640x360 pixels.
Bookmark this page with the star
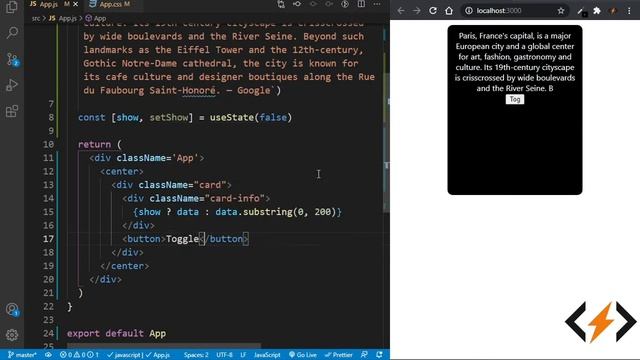pyautogui.click(x=561, y=11)
